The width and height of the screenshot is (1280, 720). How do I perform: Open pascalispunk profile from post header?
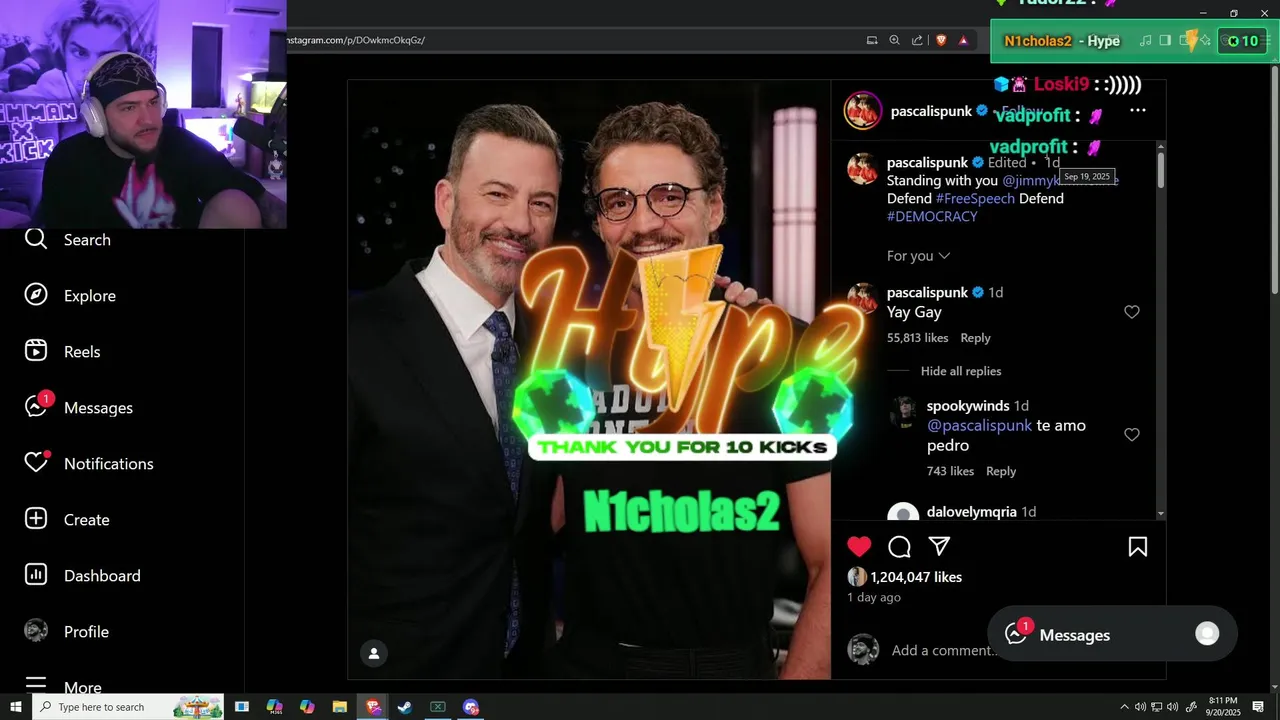click(x=931, y=111)
